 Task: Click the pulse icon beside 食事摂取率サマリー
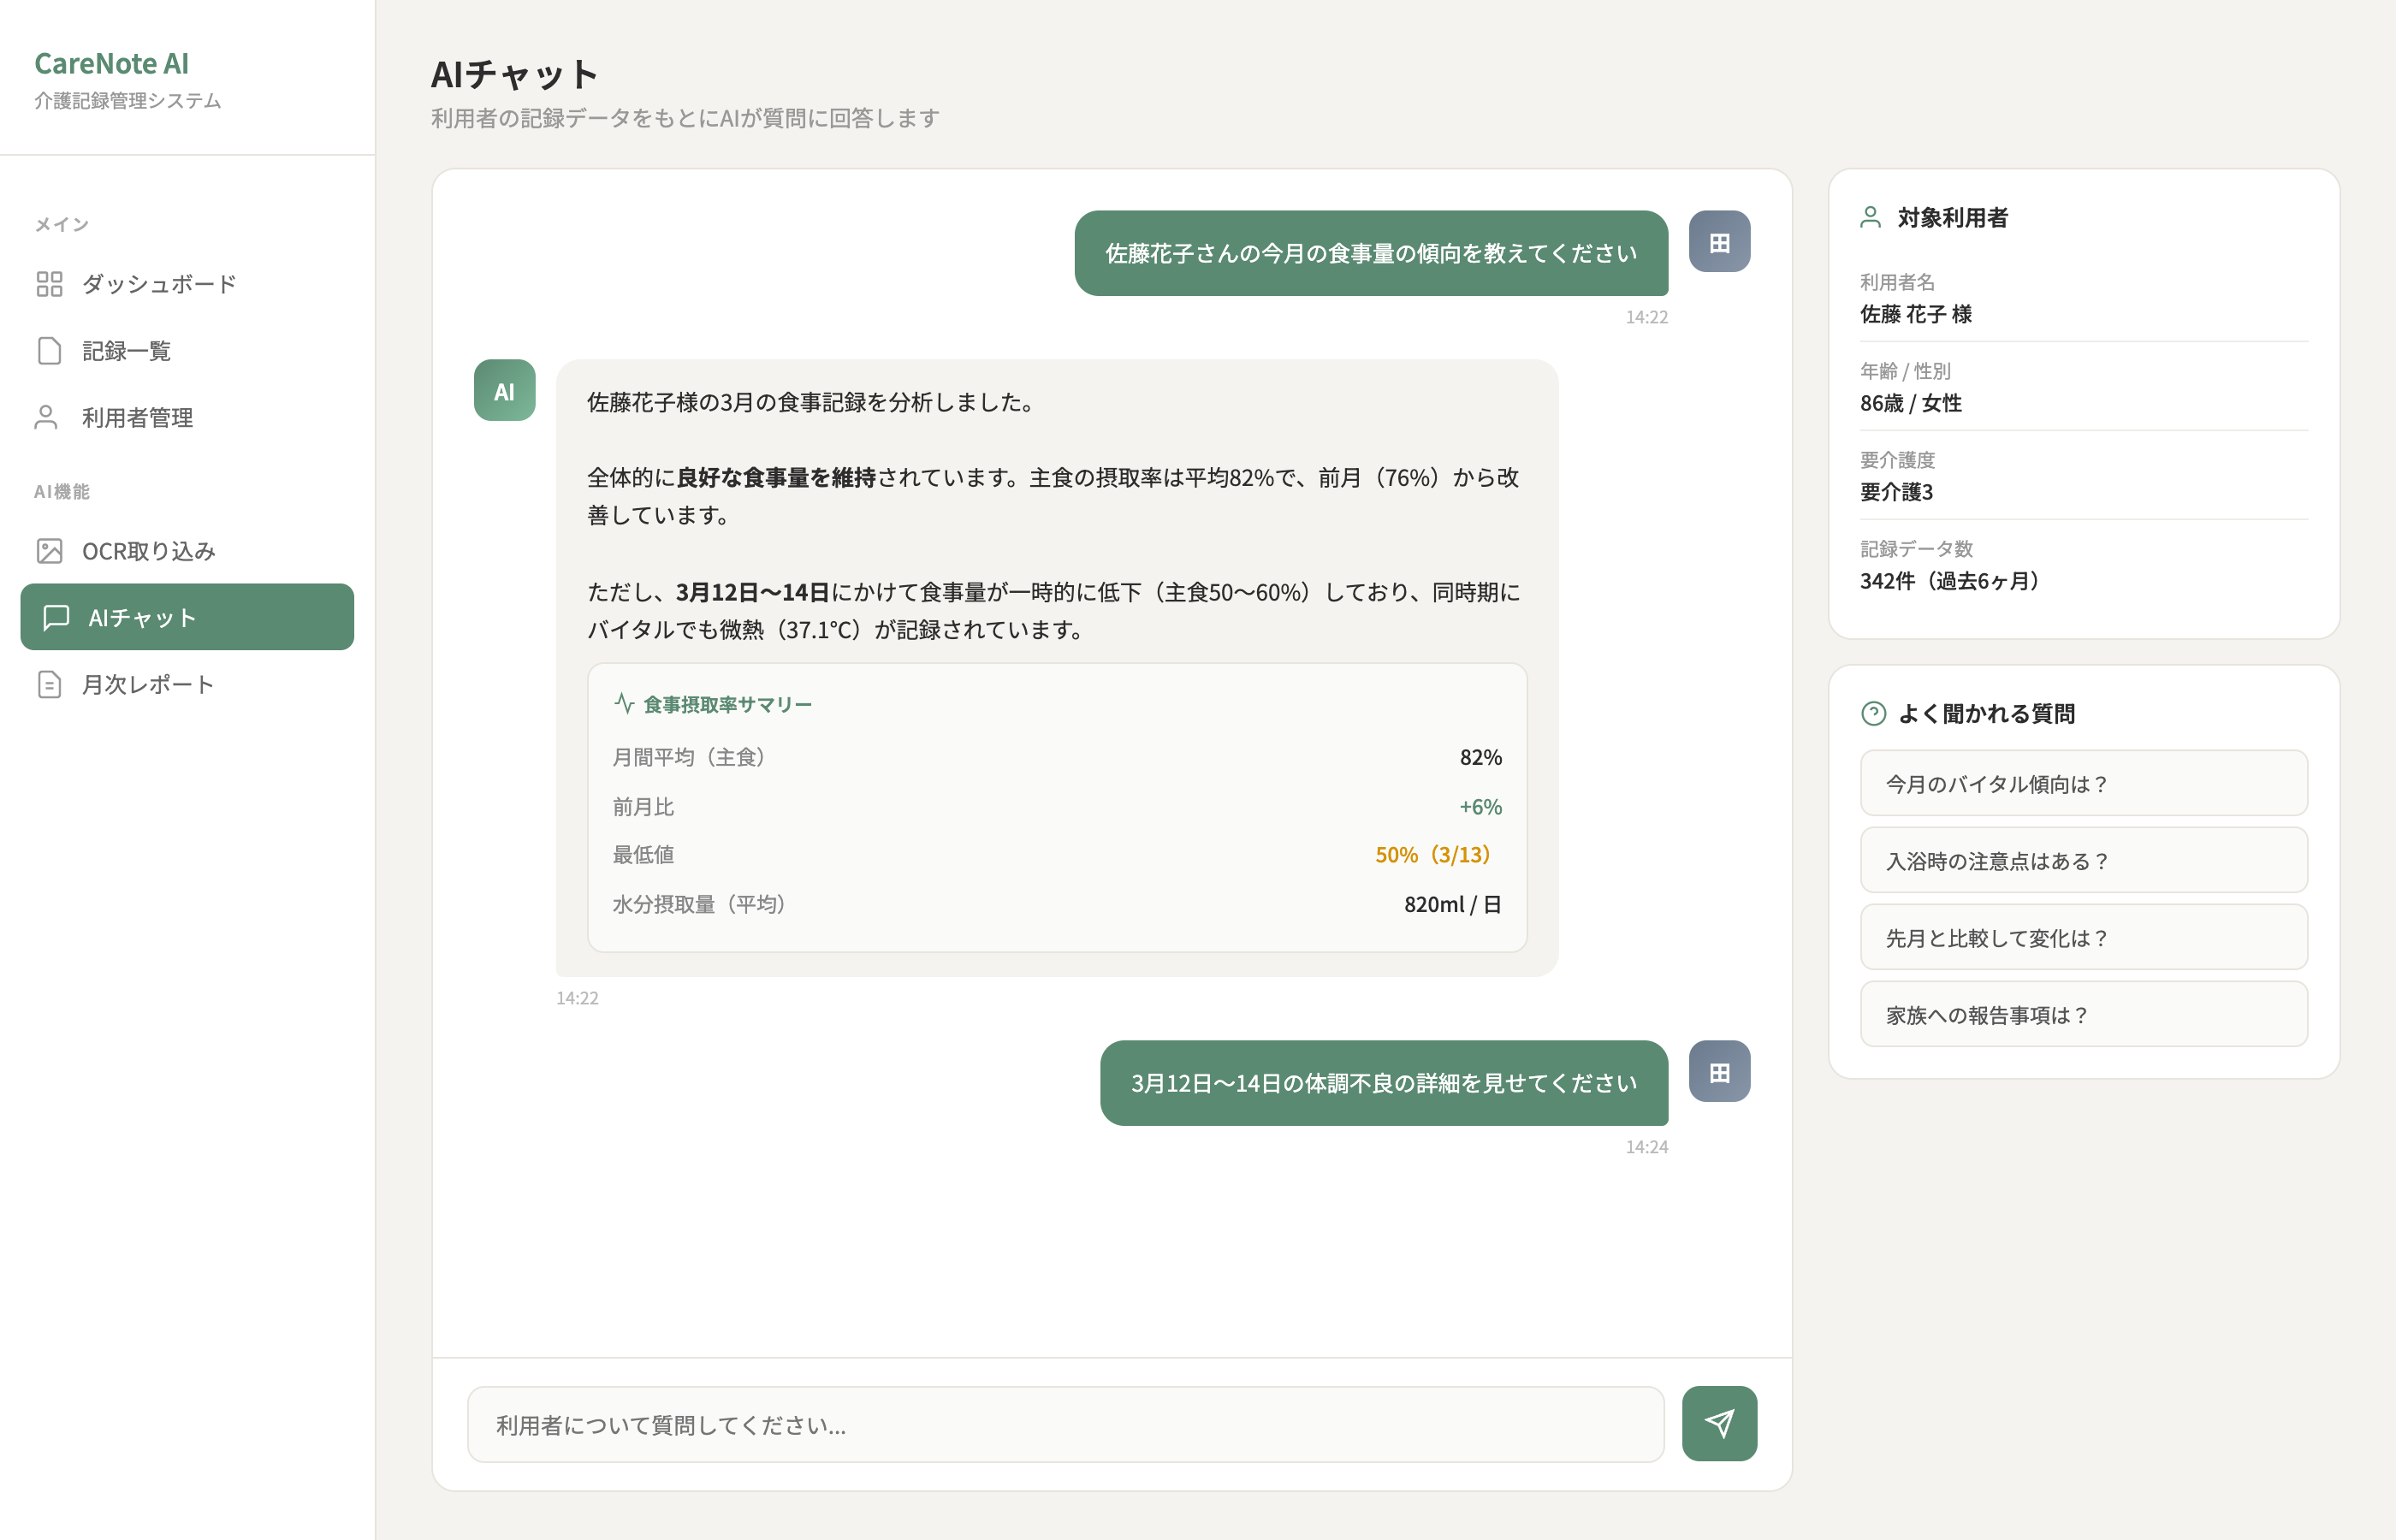[624, 703]
